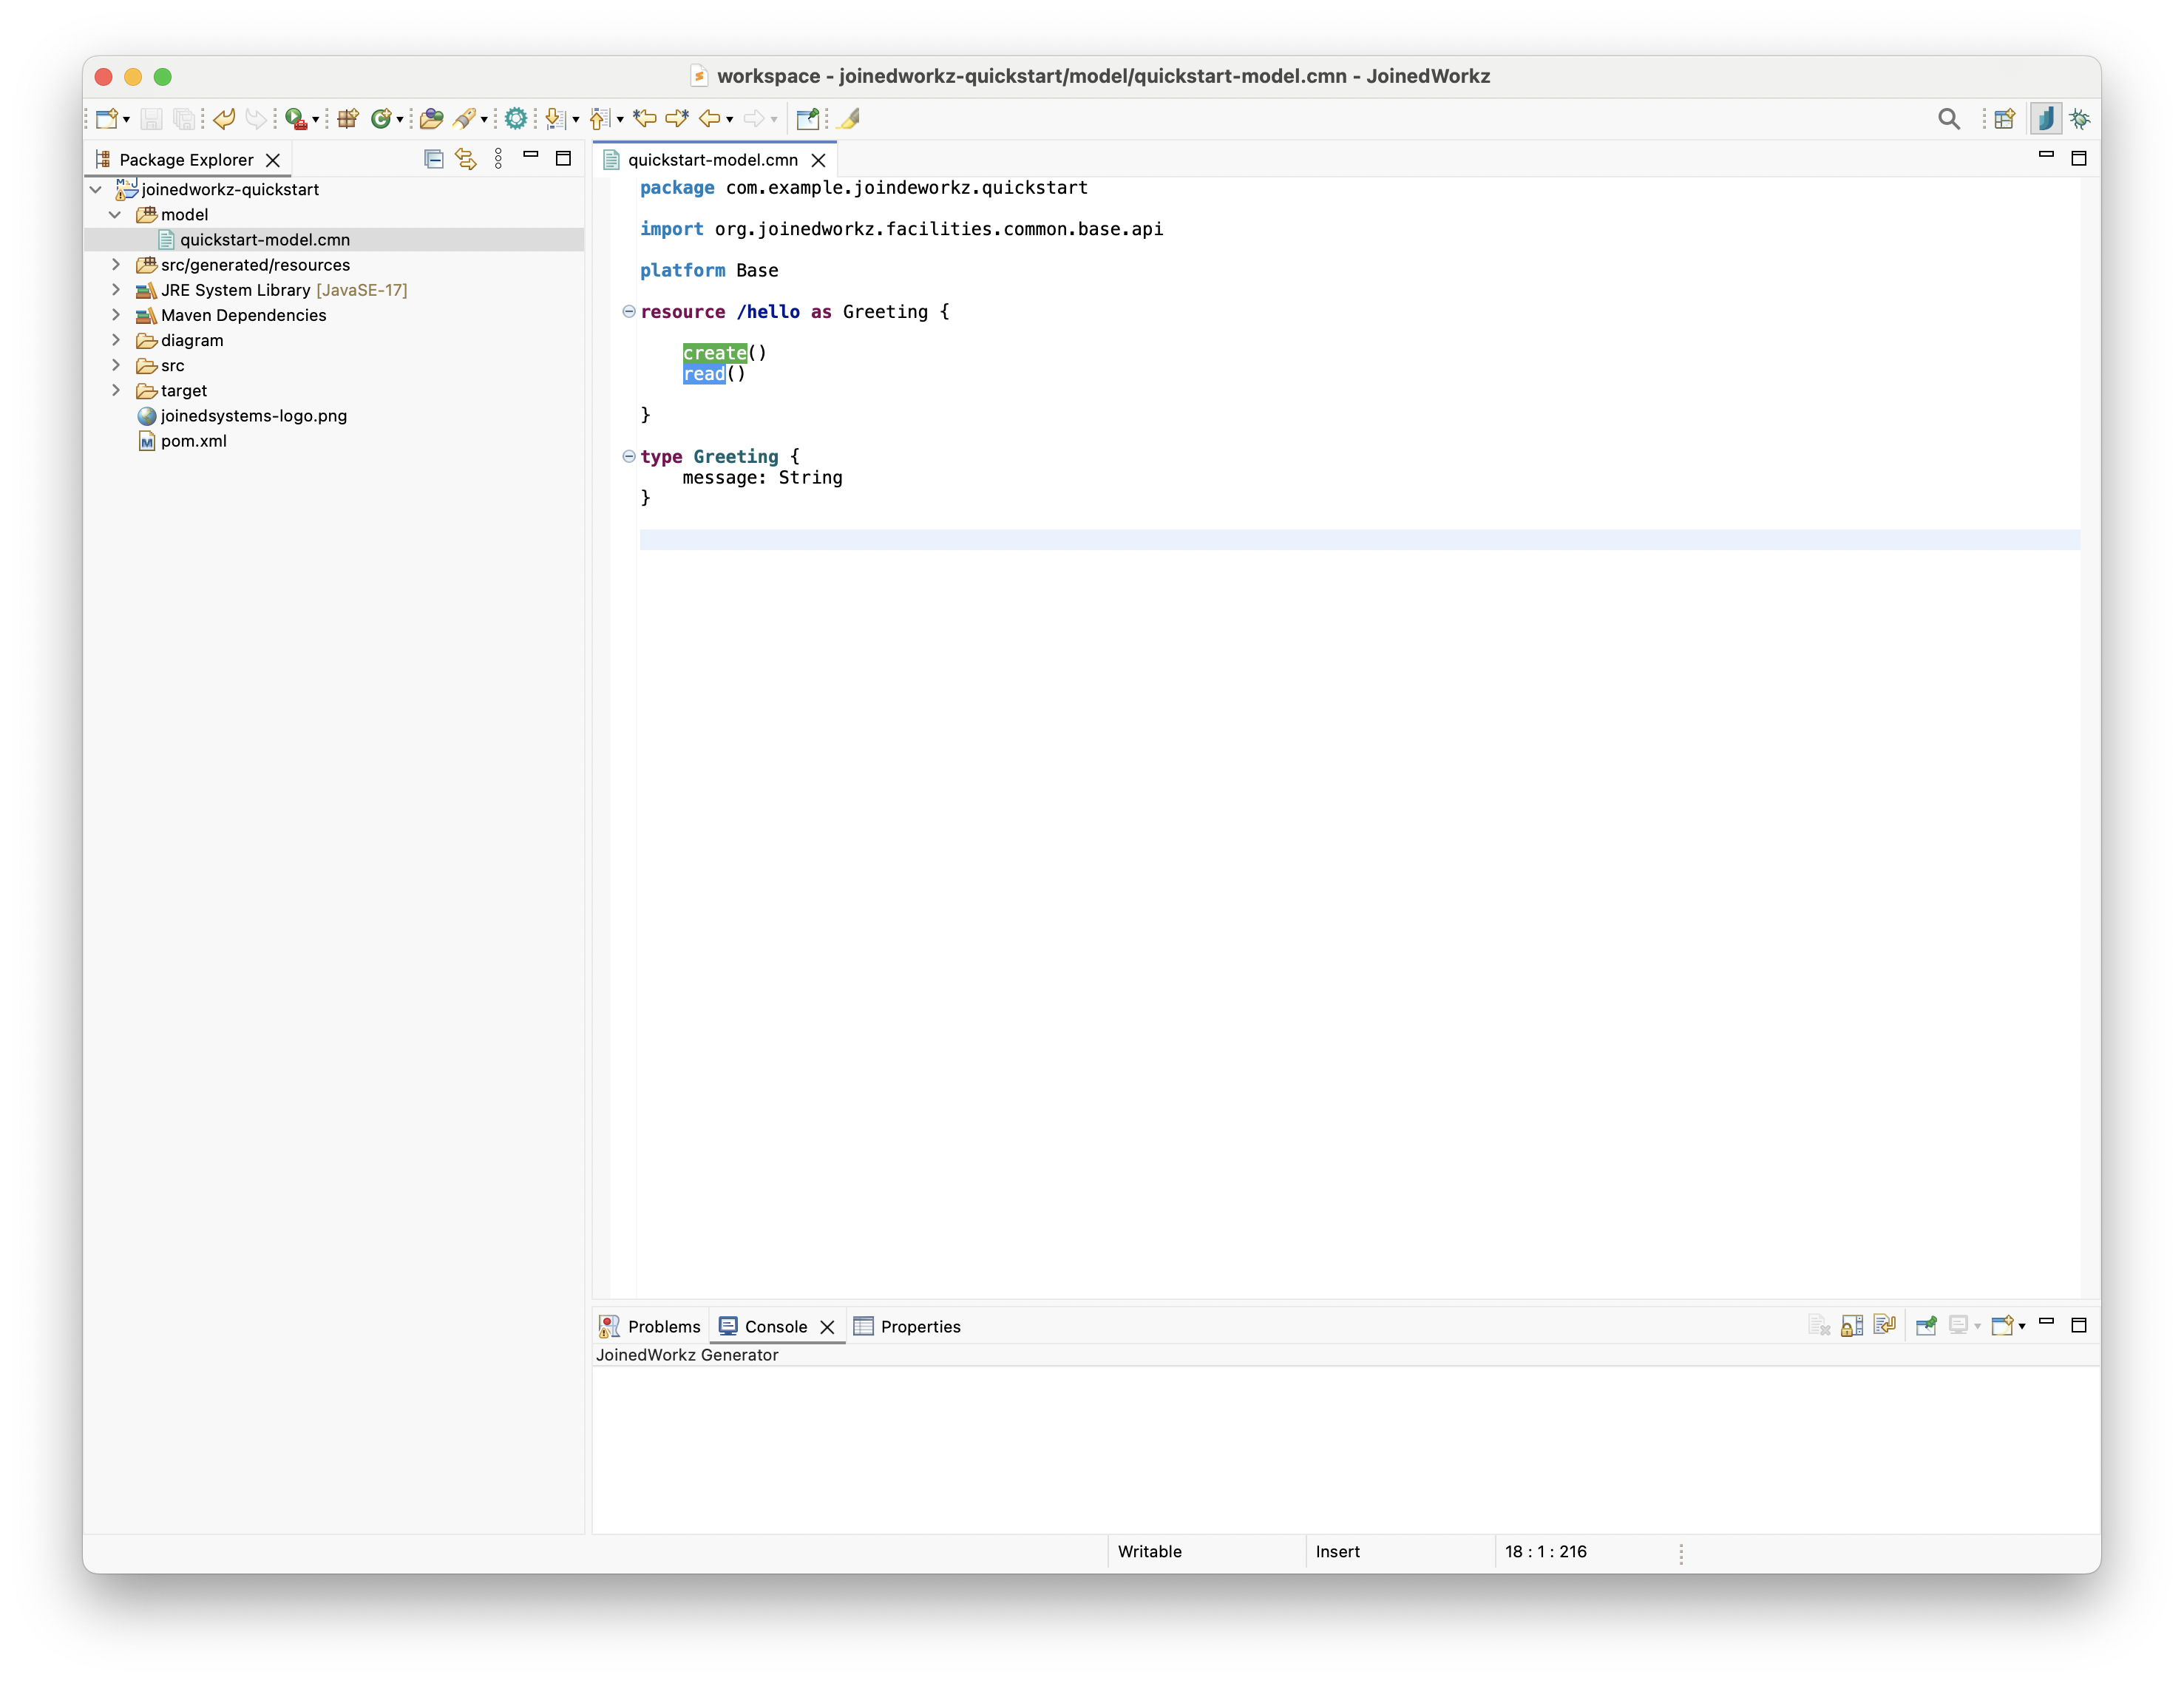The image size is (2184, 1683).
Task: Click the New Java Package toolbar icon
Action: click(348, 119)
